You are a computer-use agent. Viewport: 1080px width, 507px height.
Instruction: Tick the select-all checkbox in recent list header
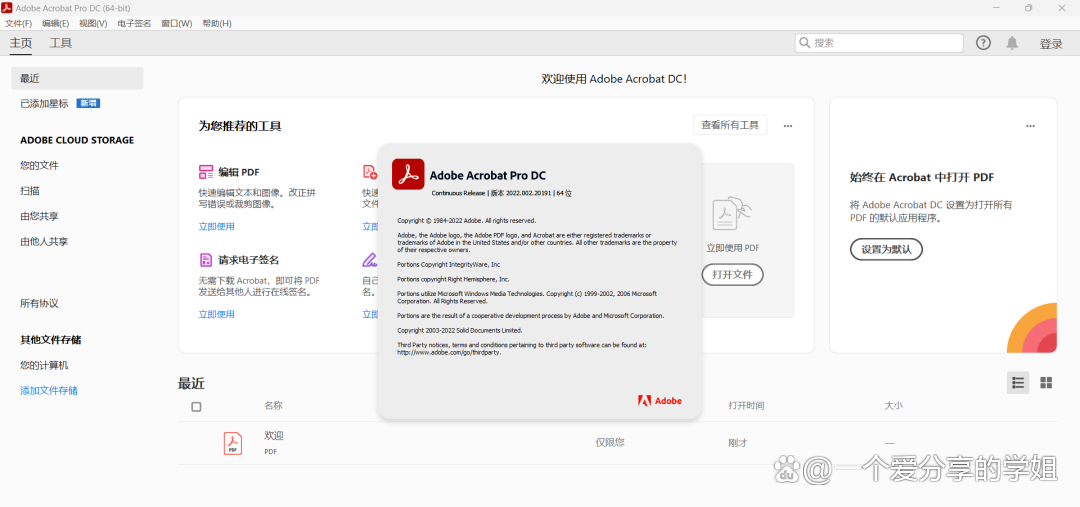pos(196,406)
